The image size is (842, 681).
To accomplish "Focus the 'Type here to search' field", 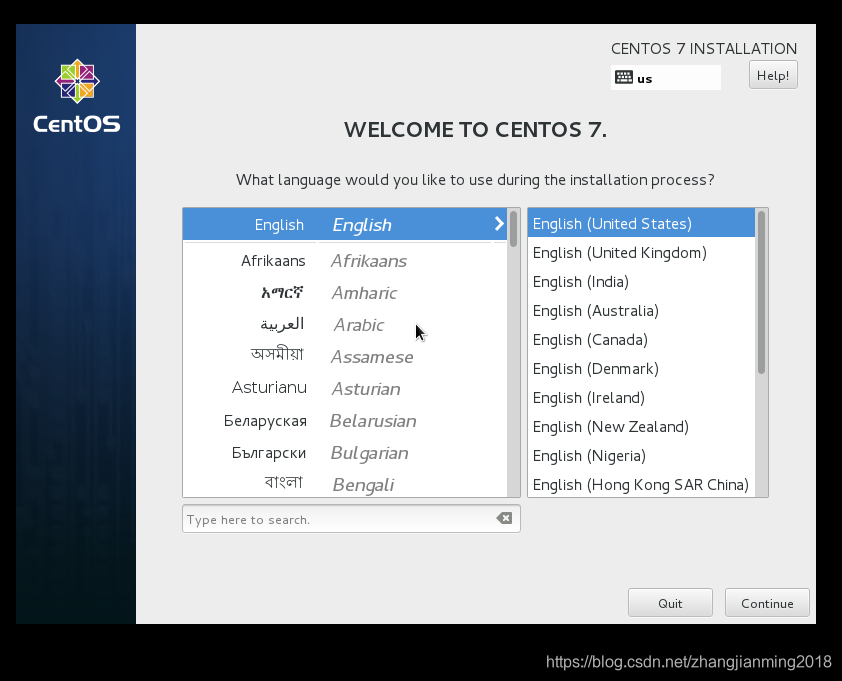I will 351,519.
